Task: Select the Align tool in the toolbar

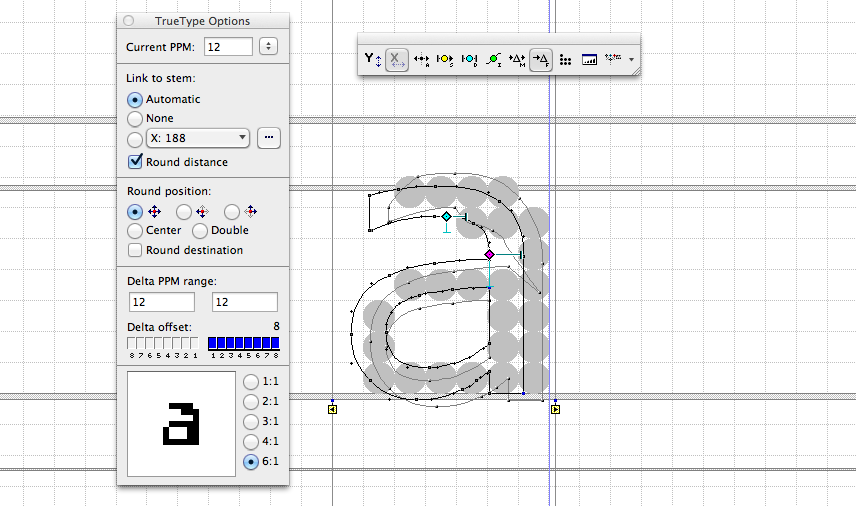Action: (421, 60)
